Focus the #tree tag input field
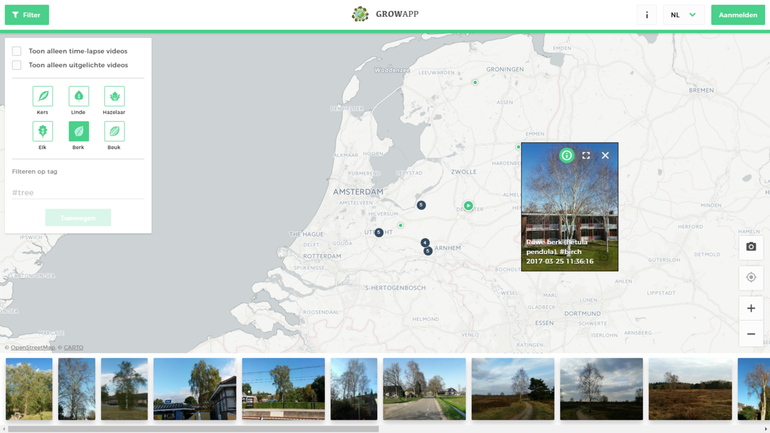Viewport: 770px width, 433px height. pos(78,192)
